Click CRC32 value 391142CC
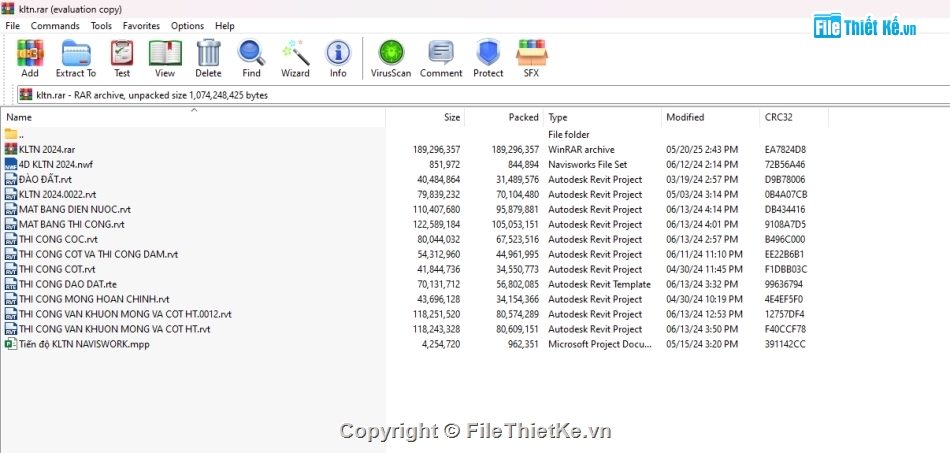 [x=786, y=344]
